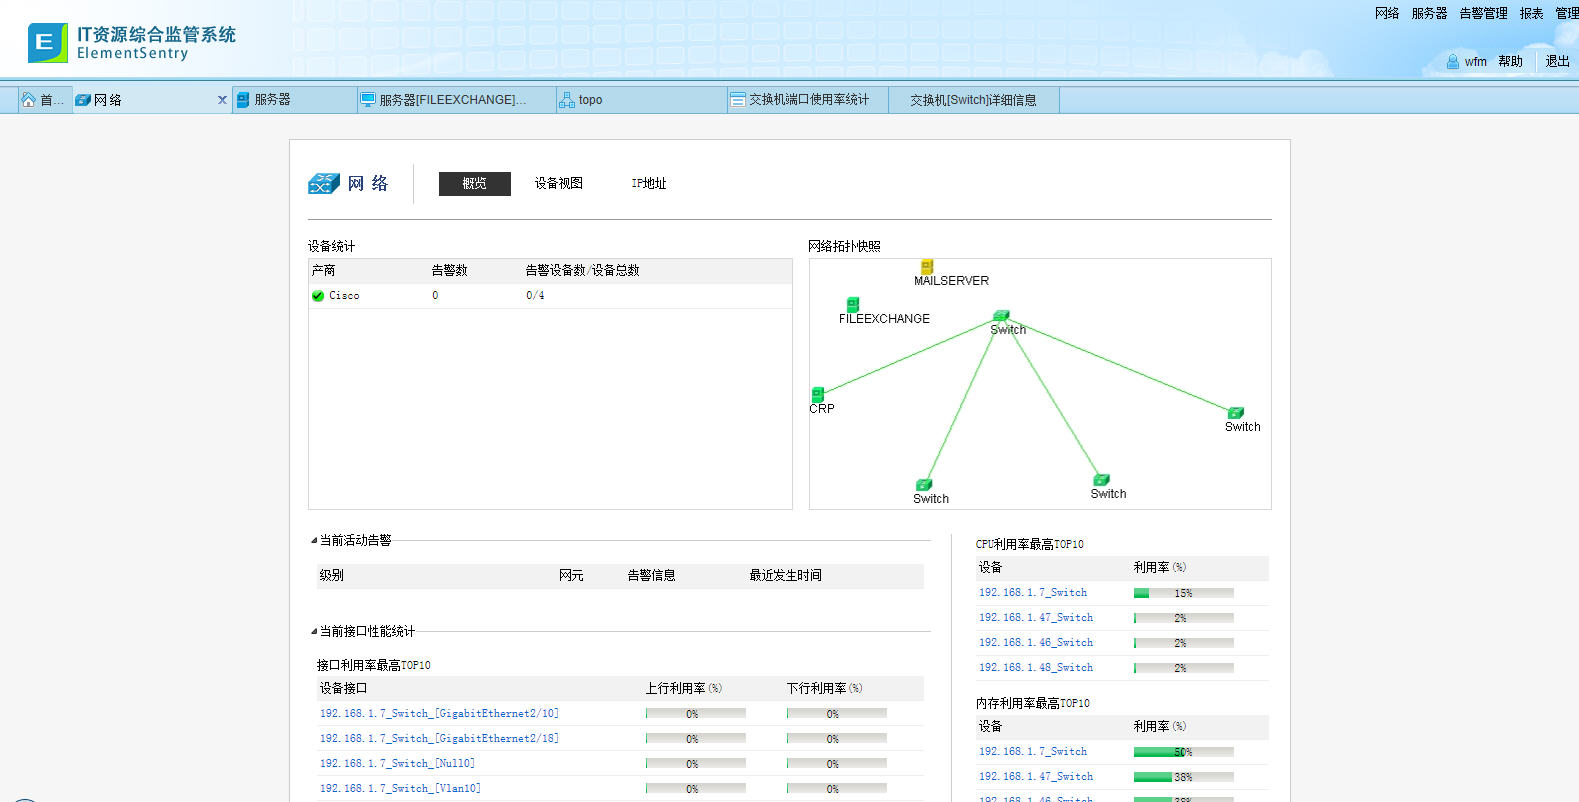
Task: Click the green status icon next to Cisco
Action: [318, 296]
